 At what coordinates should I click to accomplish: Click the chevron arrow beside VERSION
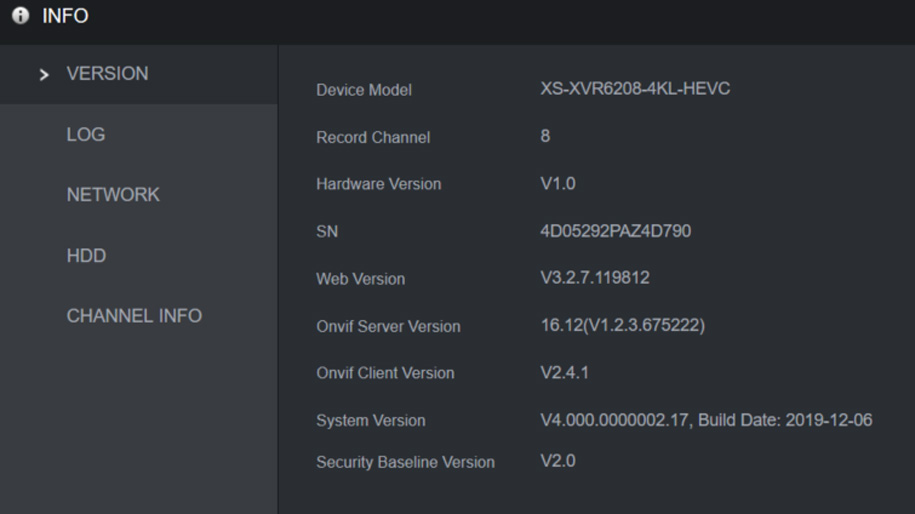[x=44, y=75]
